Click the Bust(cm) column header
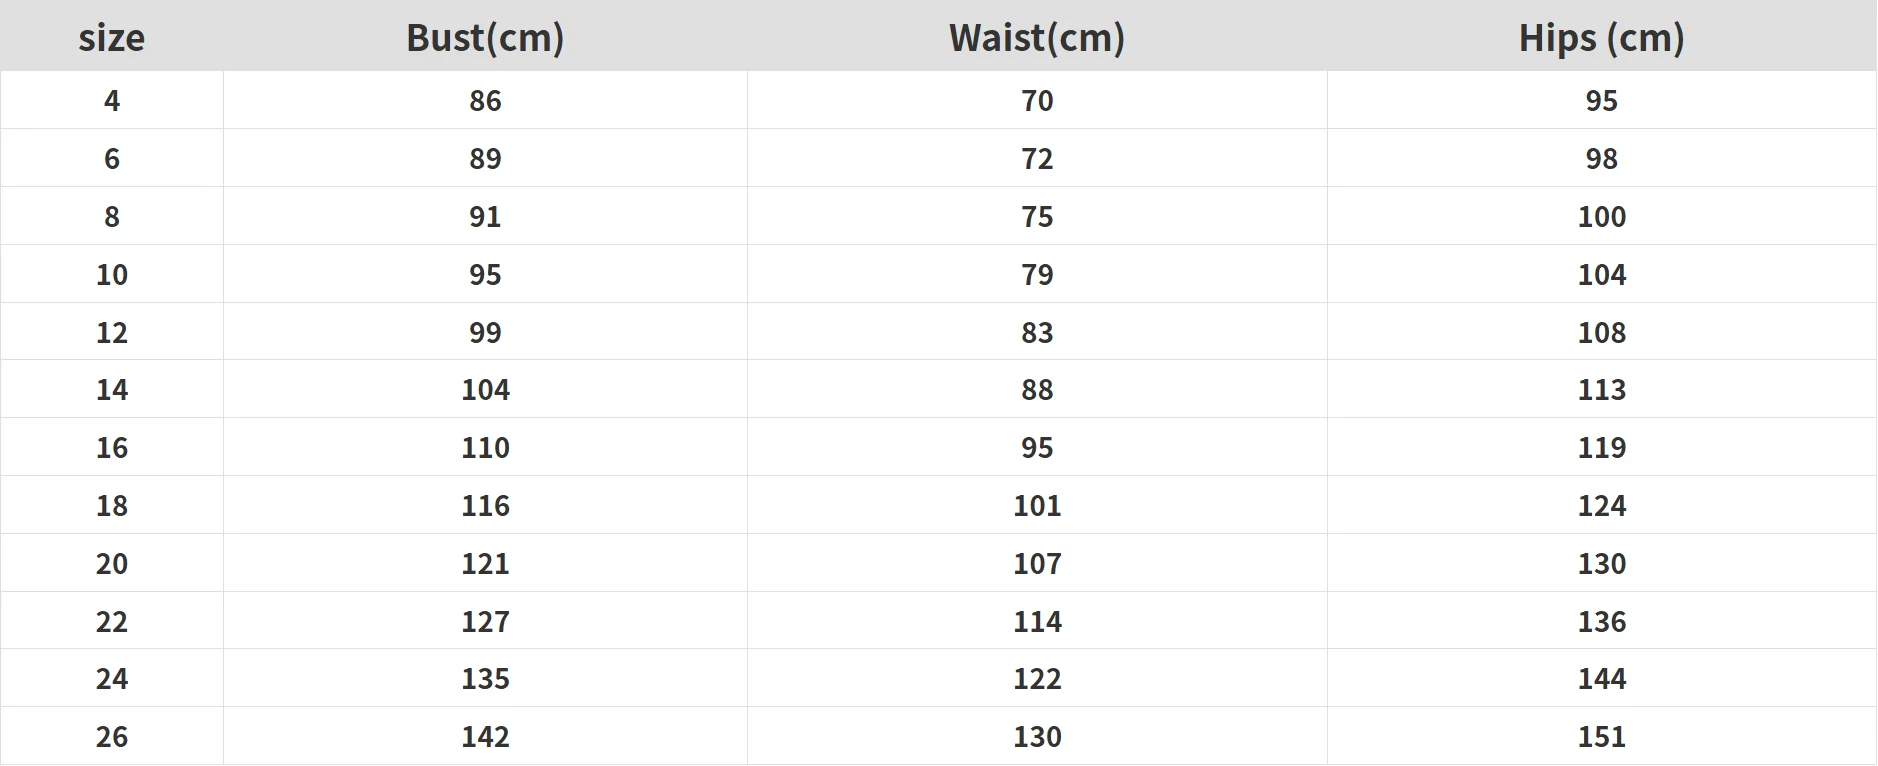 pos(485,38)
